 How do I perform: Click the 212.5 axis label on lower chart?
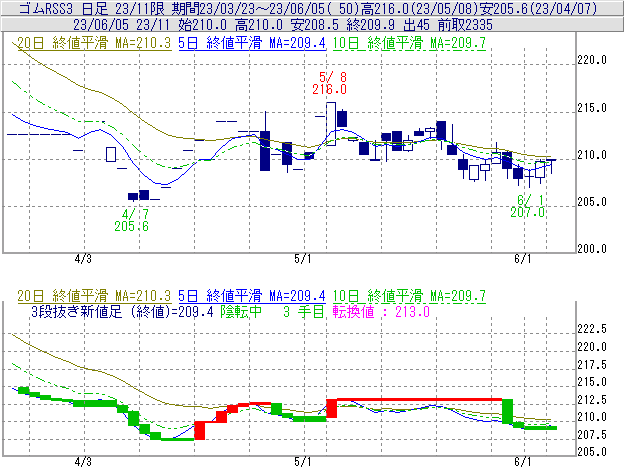point(592,399)
